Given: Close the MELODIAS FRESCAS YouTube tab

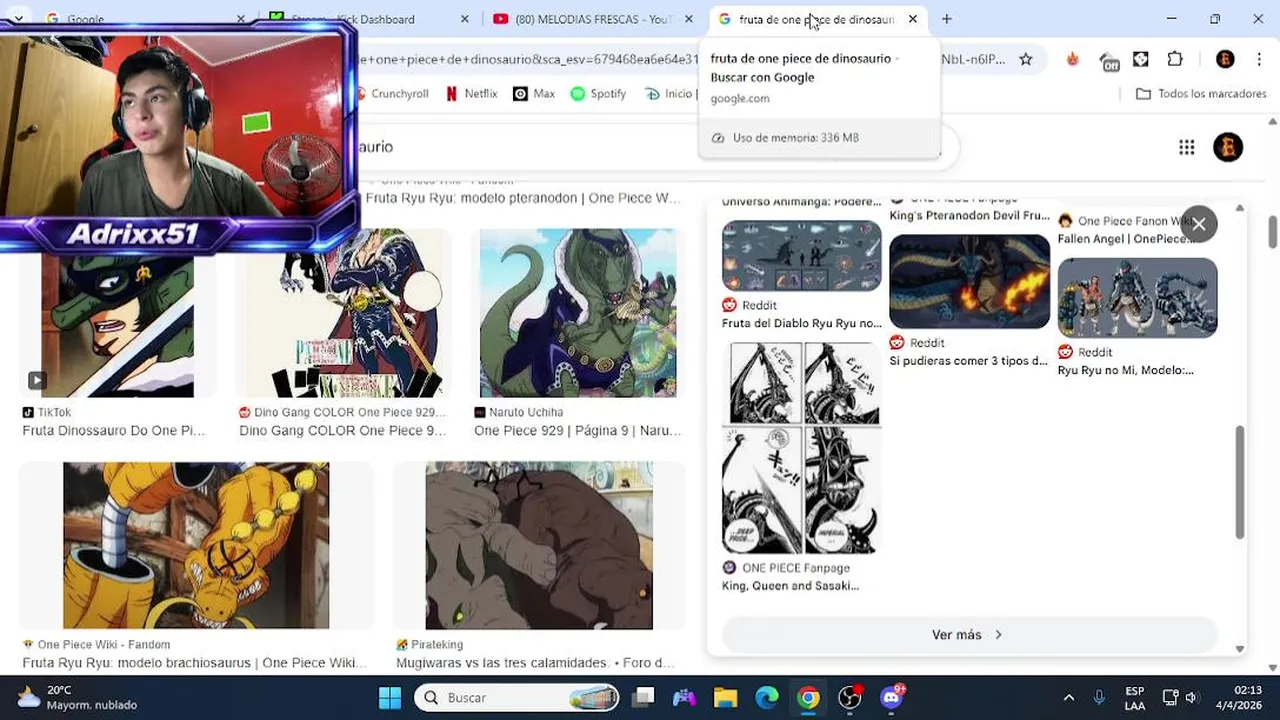Looking at the screenshot, I should pos(688,19).
